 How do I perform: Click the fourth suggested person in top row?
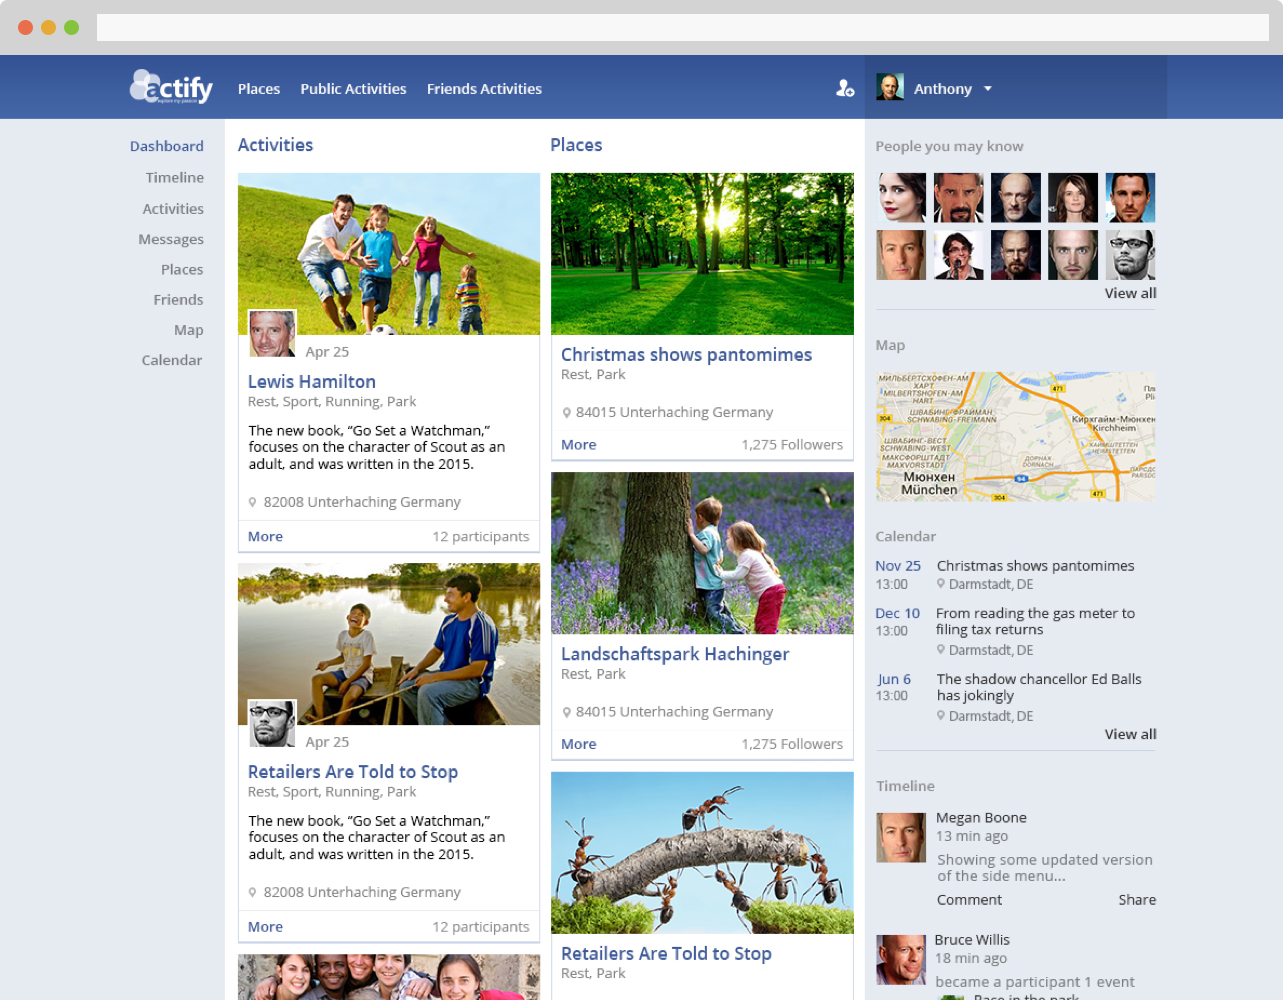[x=1072, y=197]
